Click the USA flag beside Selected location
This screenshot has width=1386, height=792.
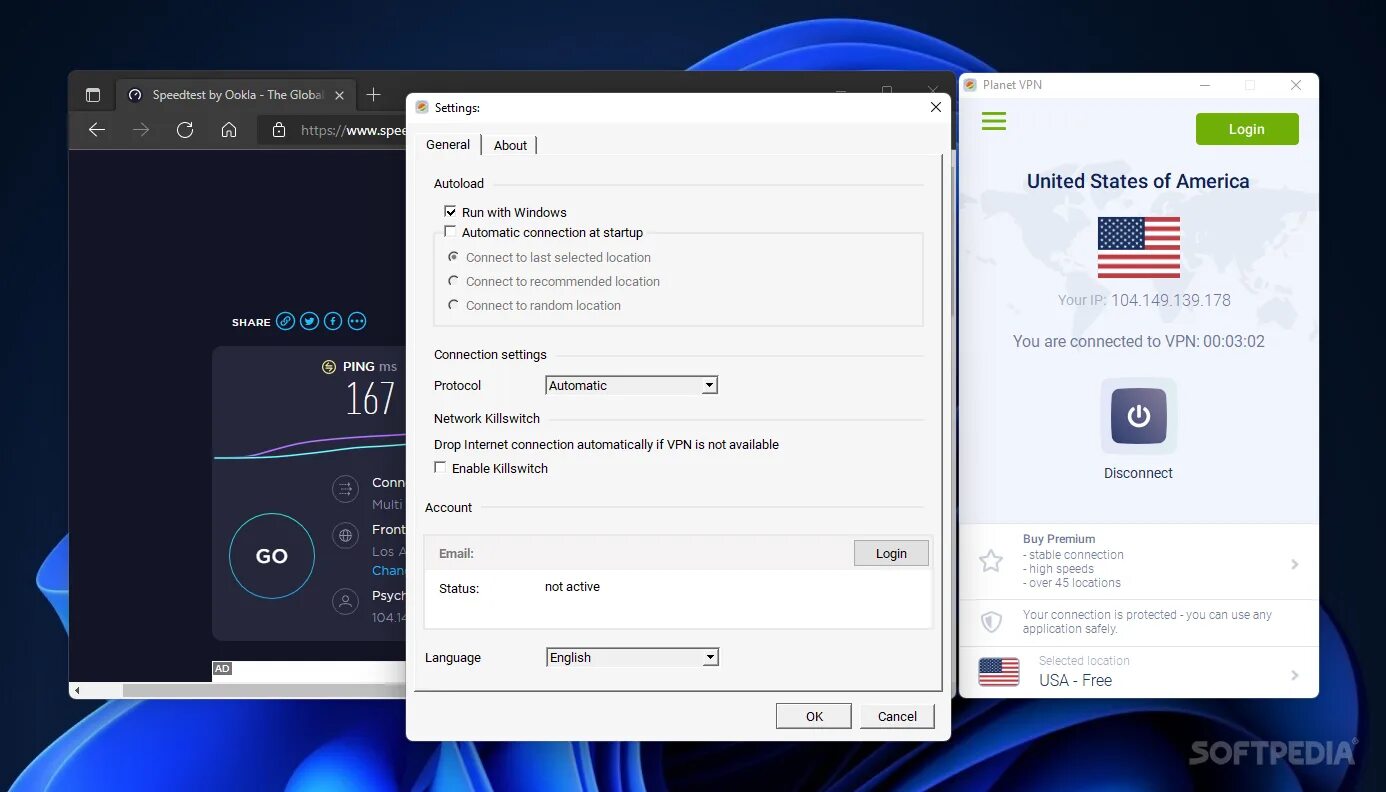pos(999,672)
